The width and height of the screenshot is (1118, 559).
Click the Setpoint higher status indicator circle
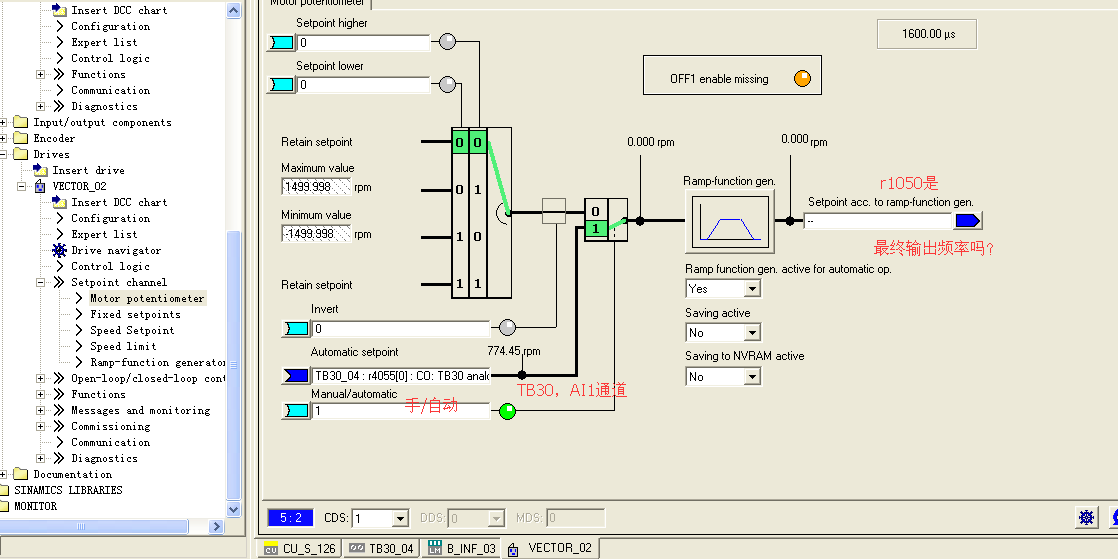(x=447, y=41)
